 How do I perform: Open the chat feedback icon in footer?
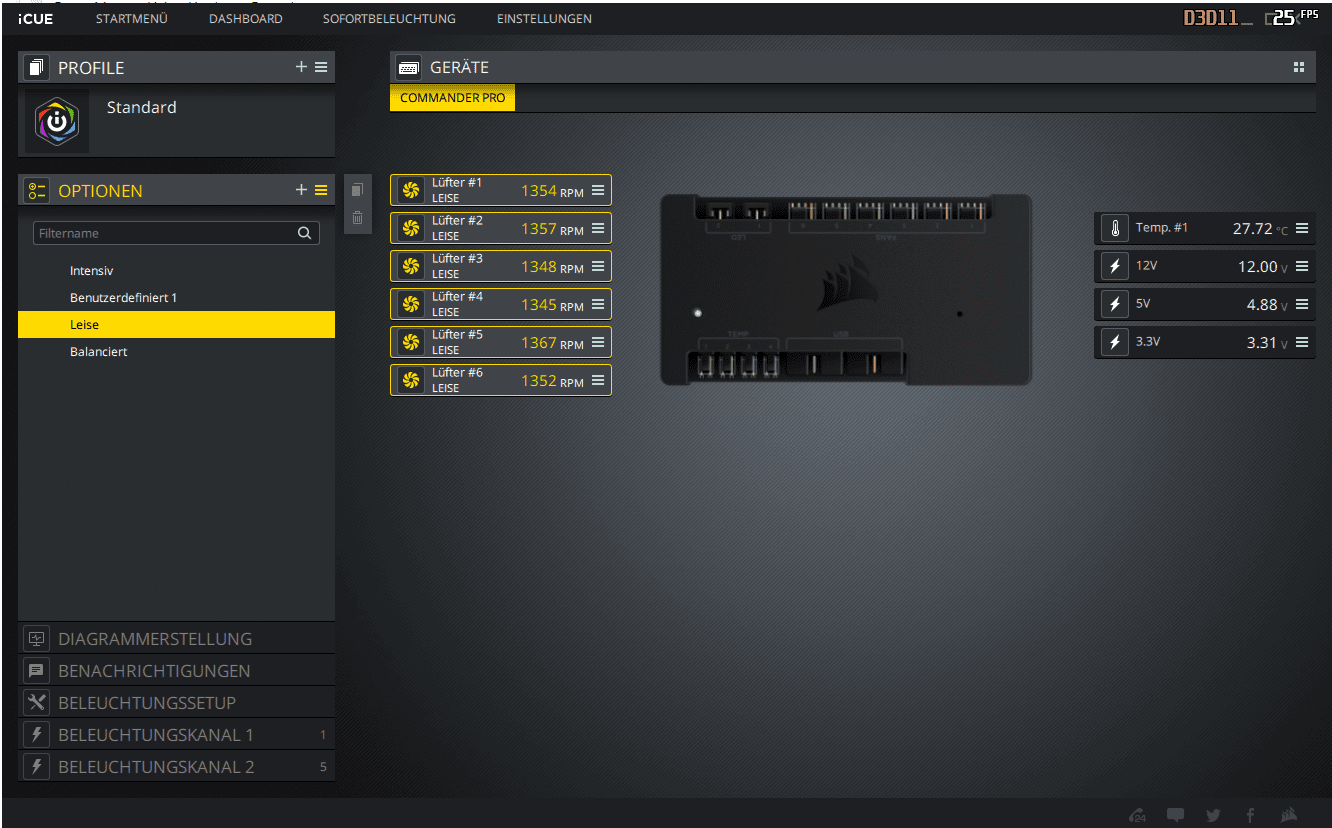pos(1175,815)
